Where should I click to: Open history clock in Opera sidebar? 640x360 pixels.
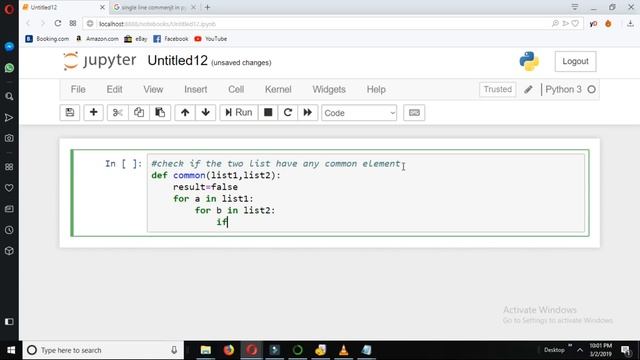coord(9,230)
